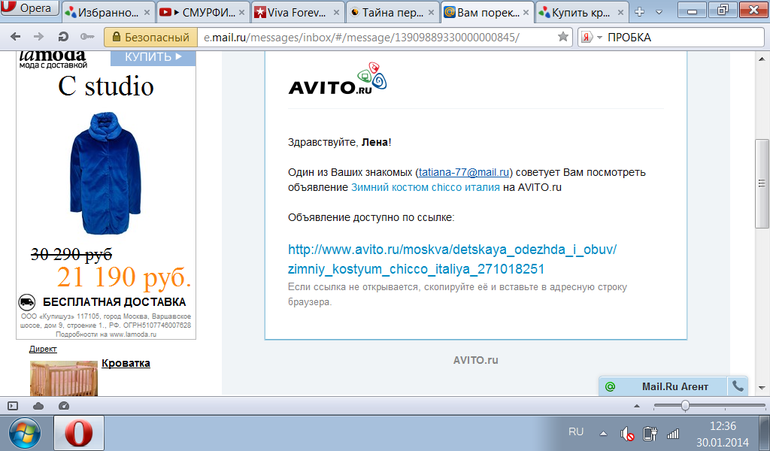Open the Opera main menu button
This screenshot has height=451, width=770.
(x=29, y=8)
